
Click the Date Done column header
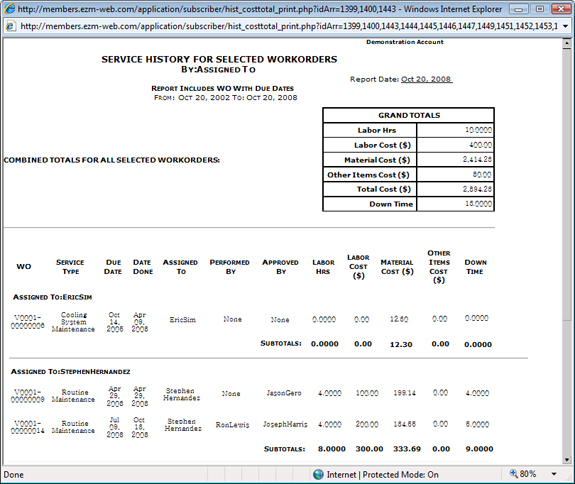(x=143, y=267)
